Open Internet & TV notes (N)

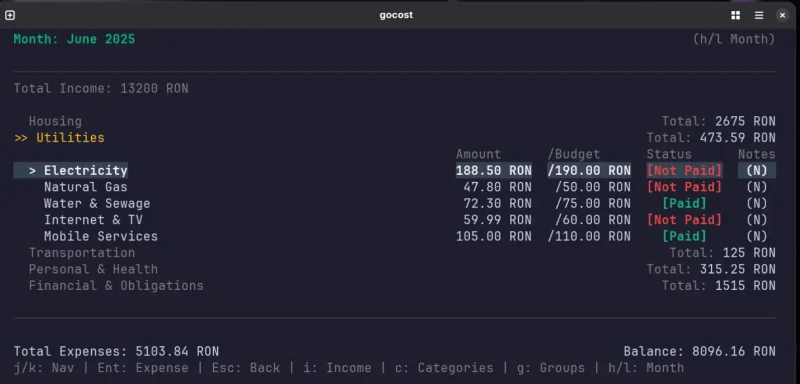click(757, 220)
